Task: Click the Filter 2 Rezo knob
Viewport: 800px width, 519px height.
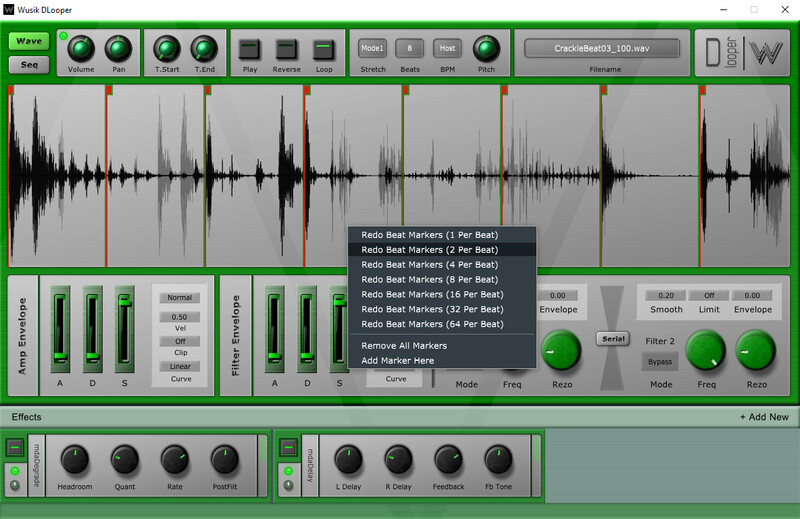Action: point(756,351)
